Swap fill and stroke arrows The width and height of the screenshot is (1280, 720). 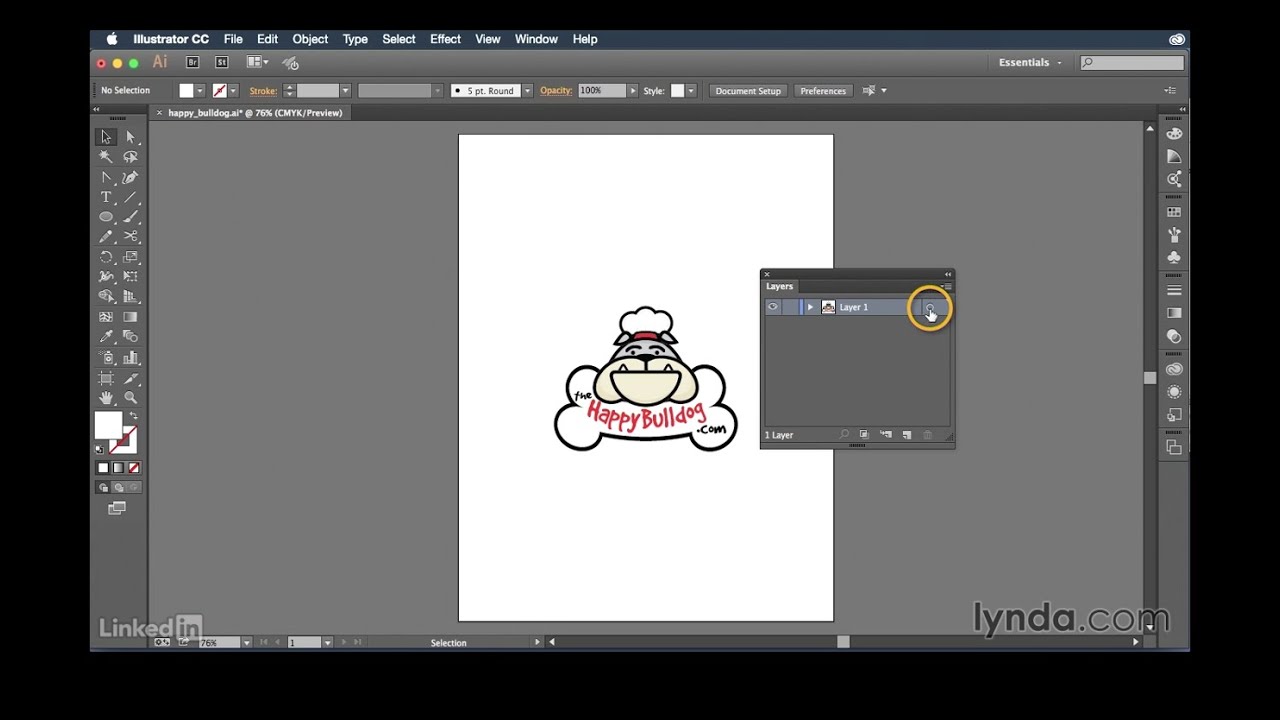click(x=133, y=416)
